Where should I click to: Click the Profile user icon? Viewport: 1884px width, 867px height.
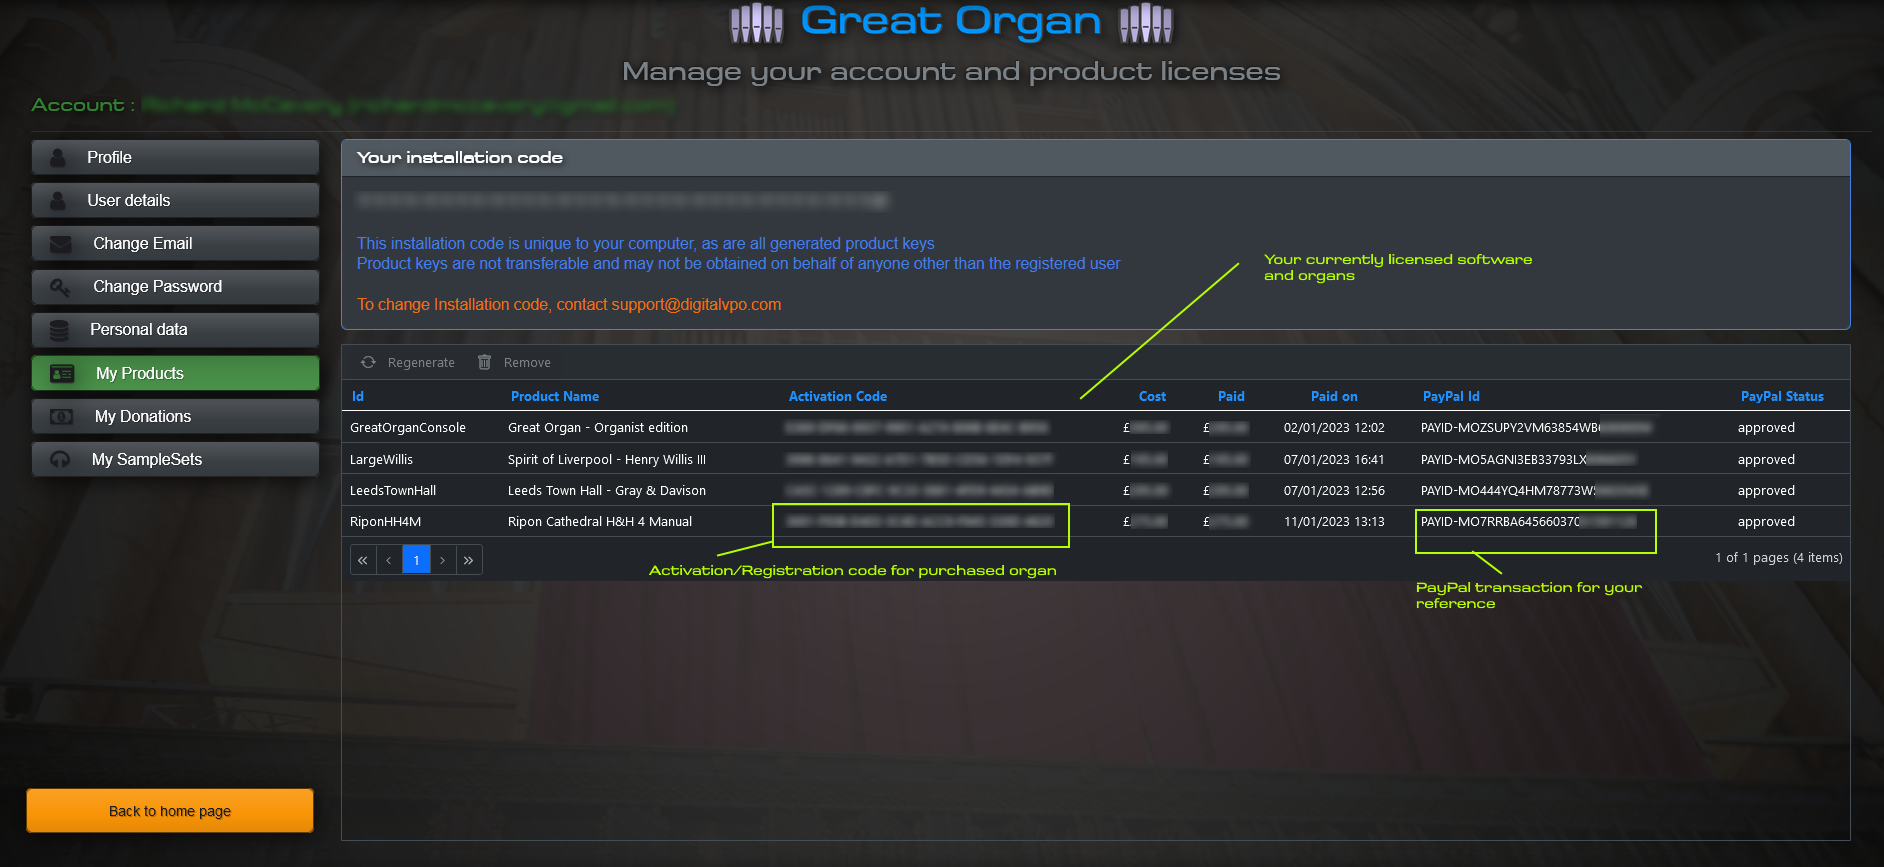click(58, 157)
